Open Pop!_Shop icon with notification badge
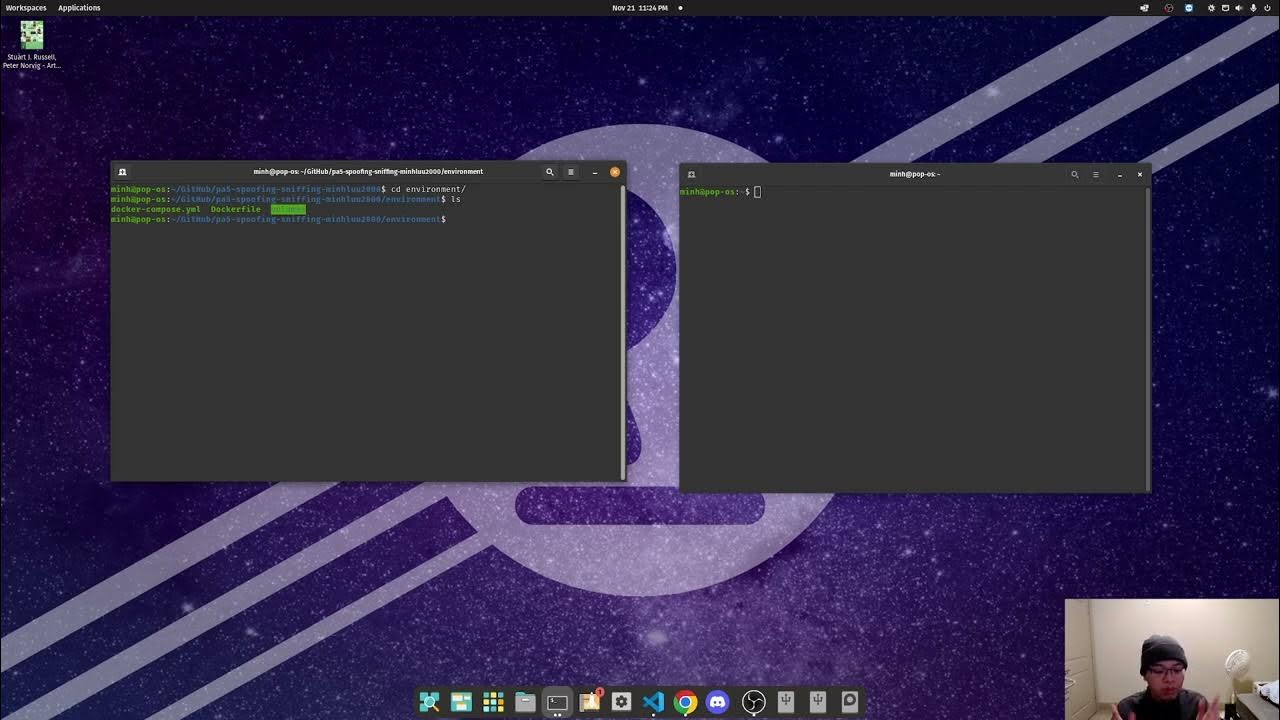 [590, 701]
